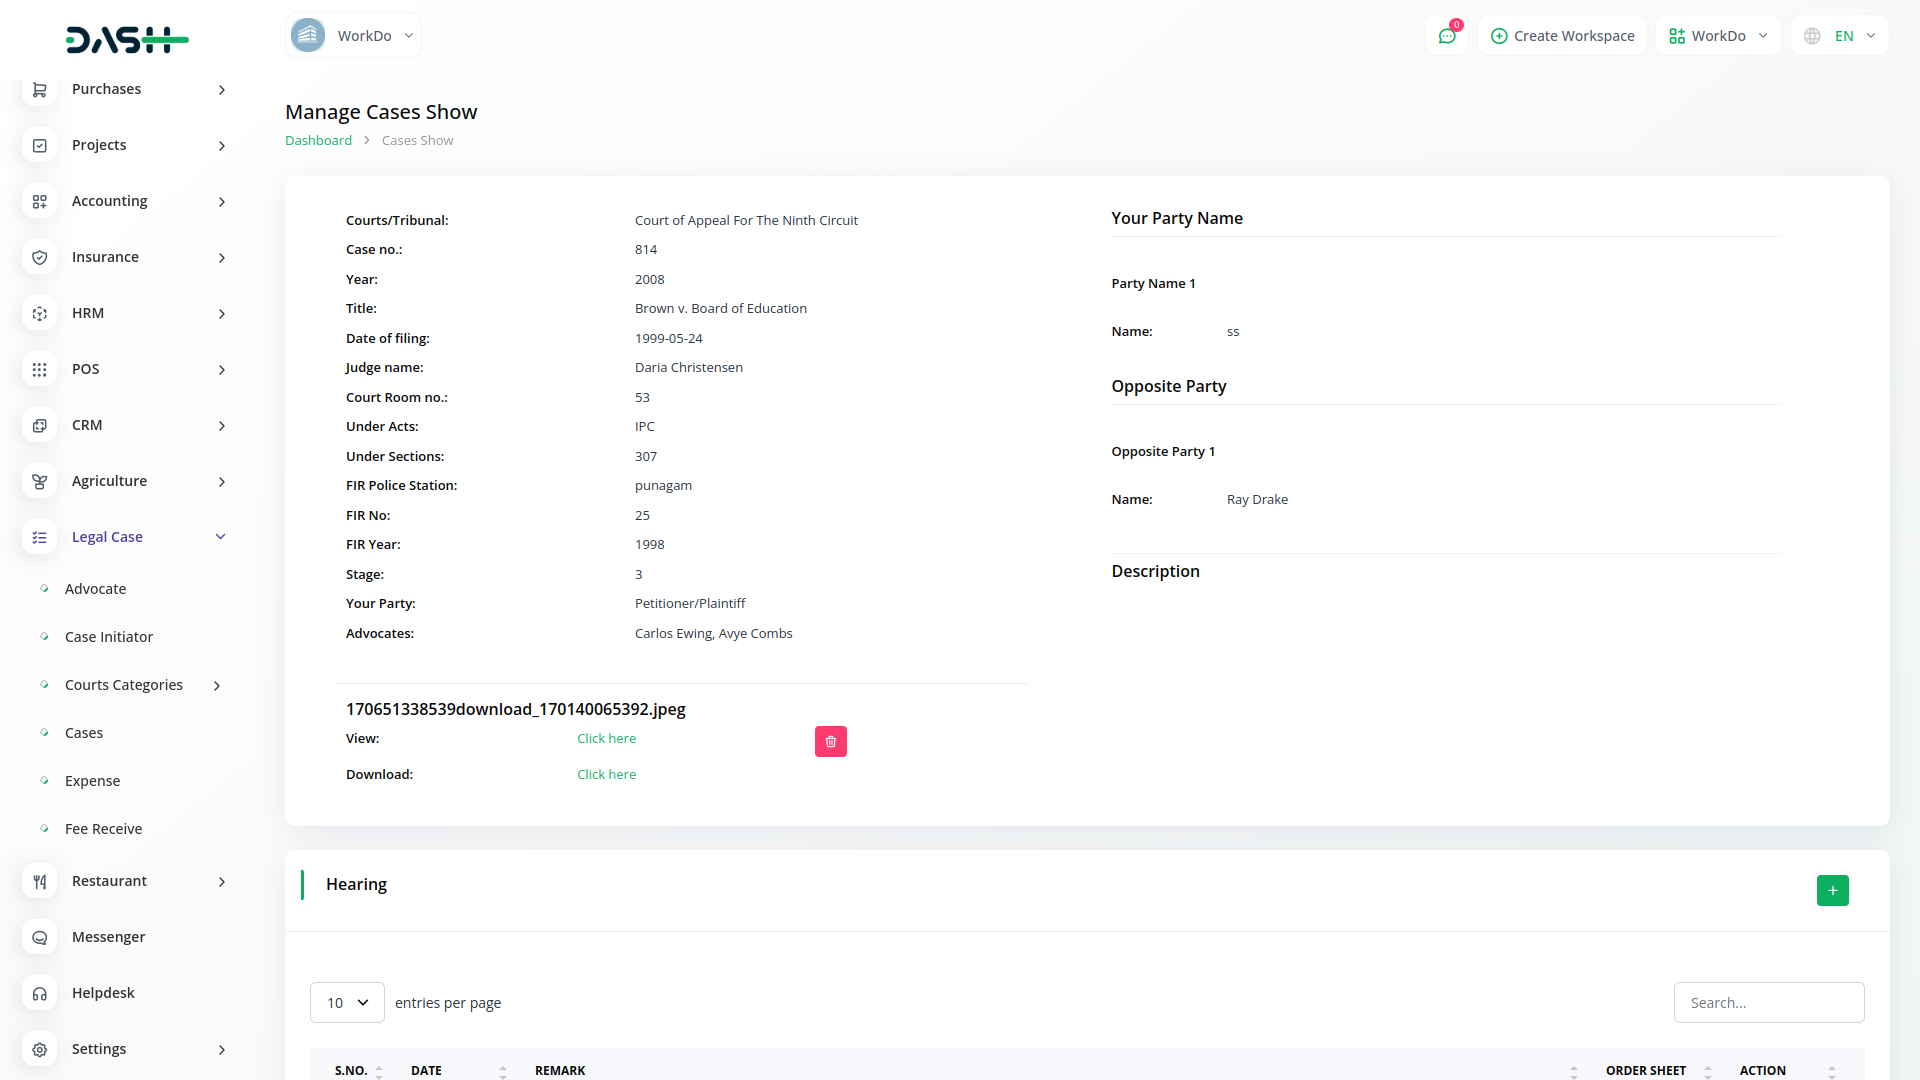Click the Agriculture plant icon

coord(39,481)
